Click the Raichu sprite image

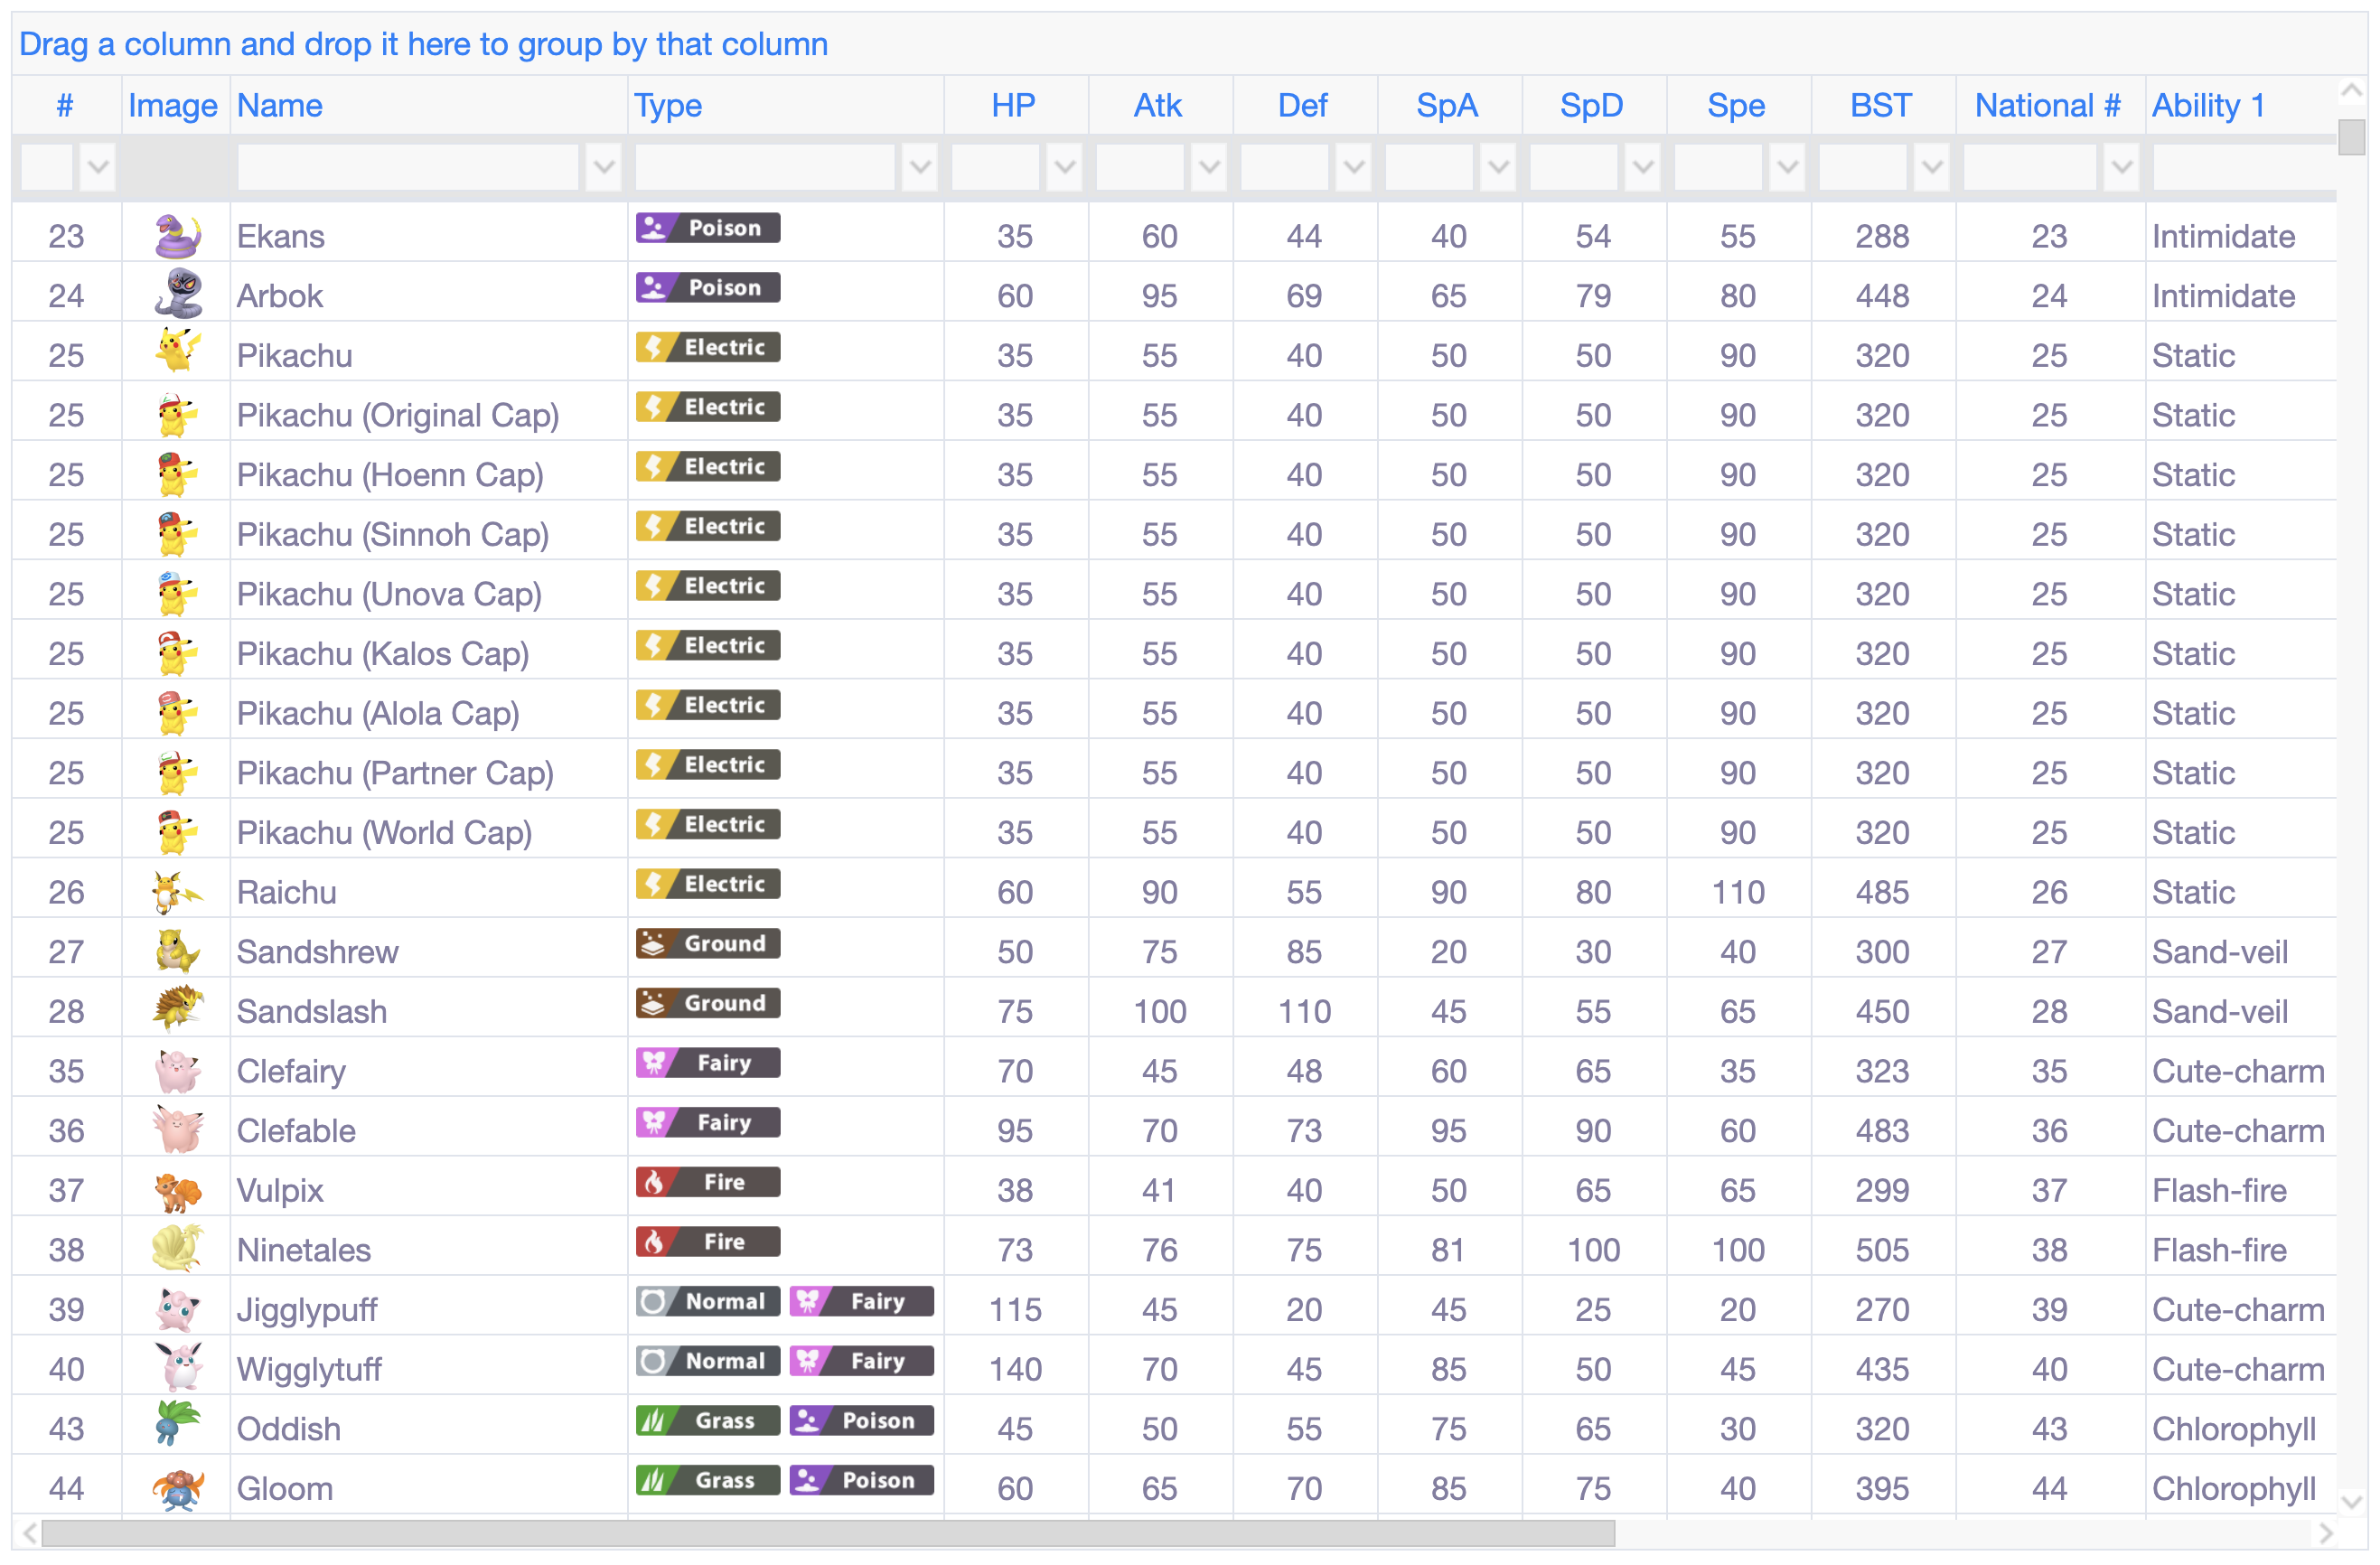[x=178, y=891]
